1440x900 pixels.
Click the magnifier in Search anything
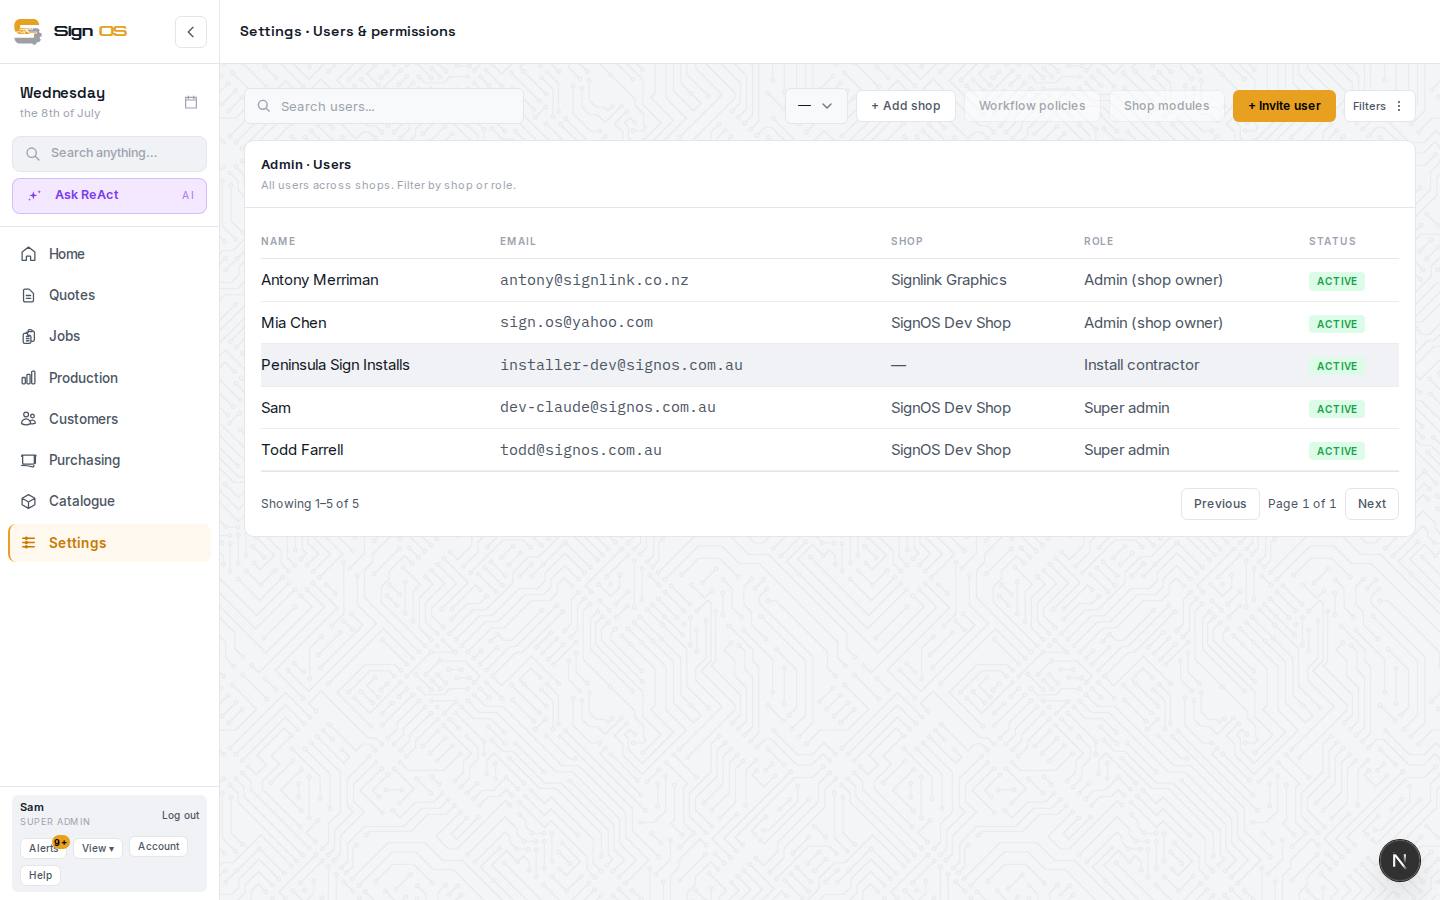point(33,153)
